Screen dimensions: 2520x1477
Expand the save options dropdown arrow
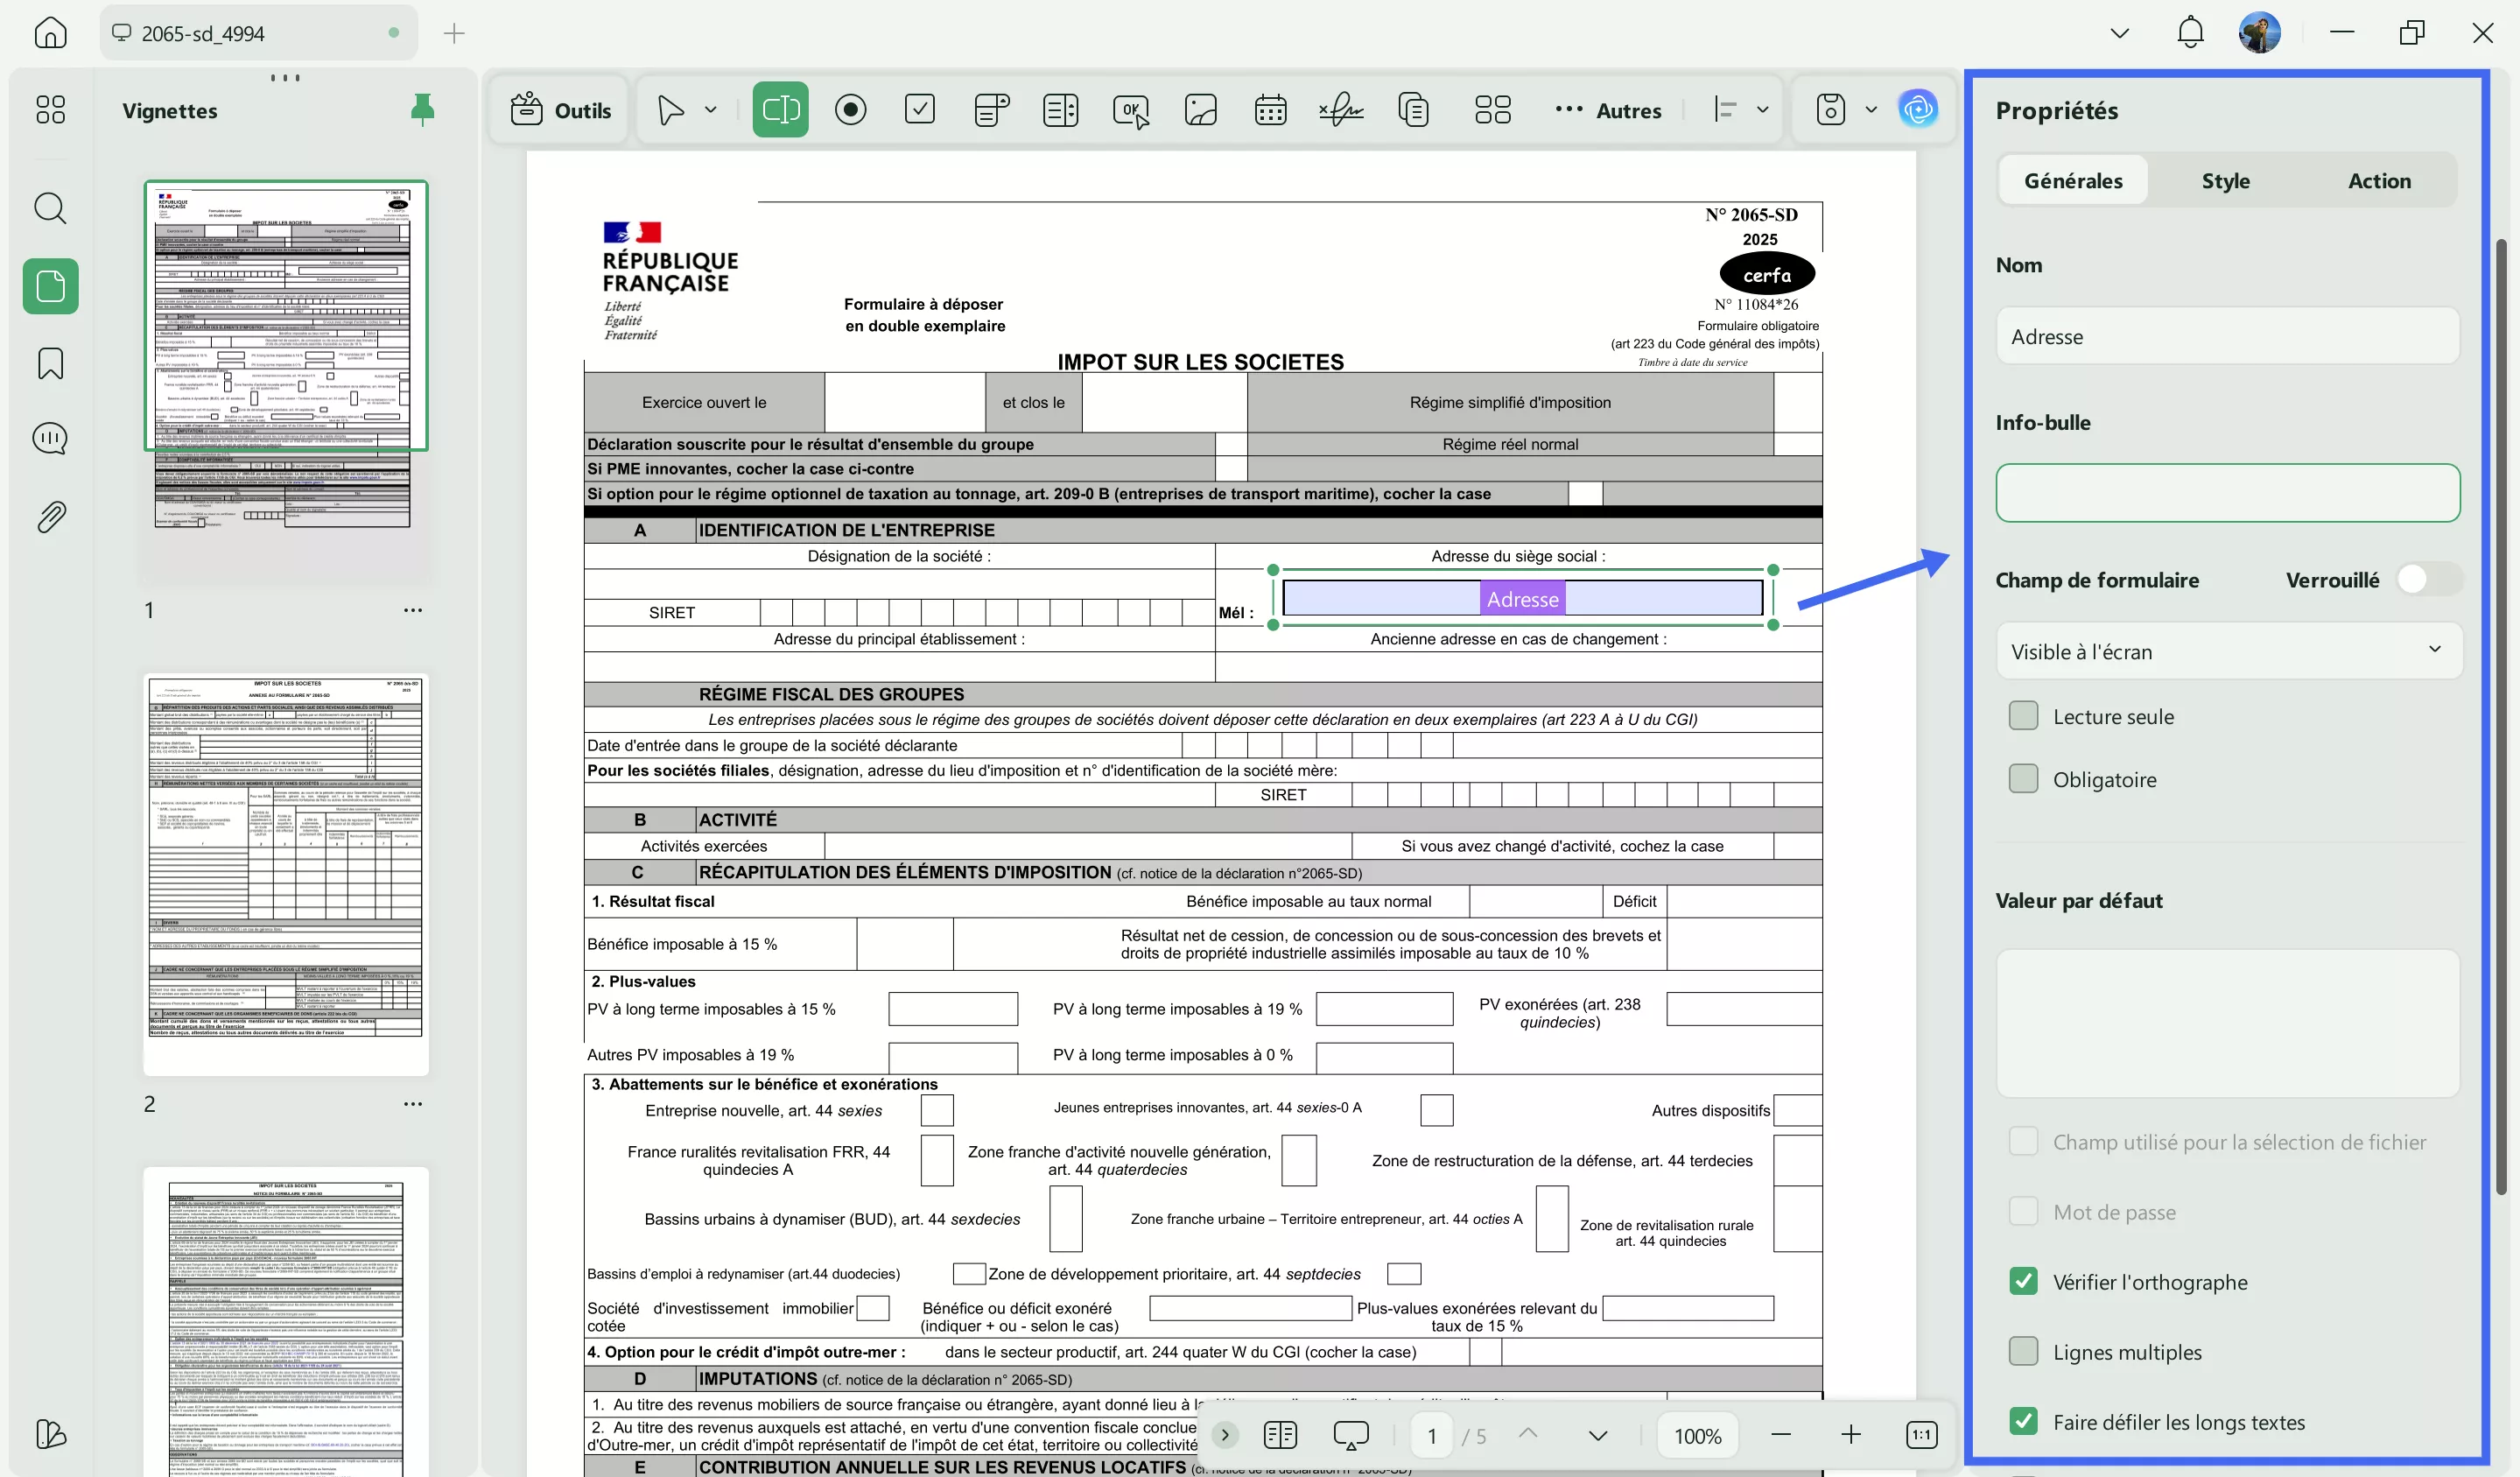[1871, 109]
